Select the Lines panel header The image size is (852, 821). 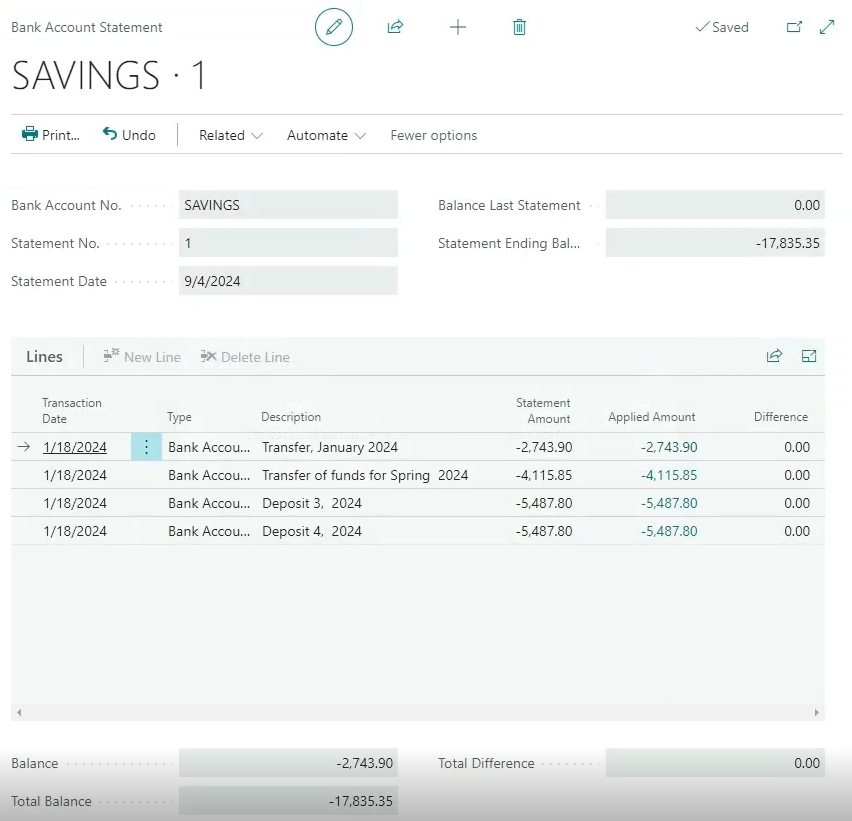(44, 356)
